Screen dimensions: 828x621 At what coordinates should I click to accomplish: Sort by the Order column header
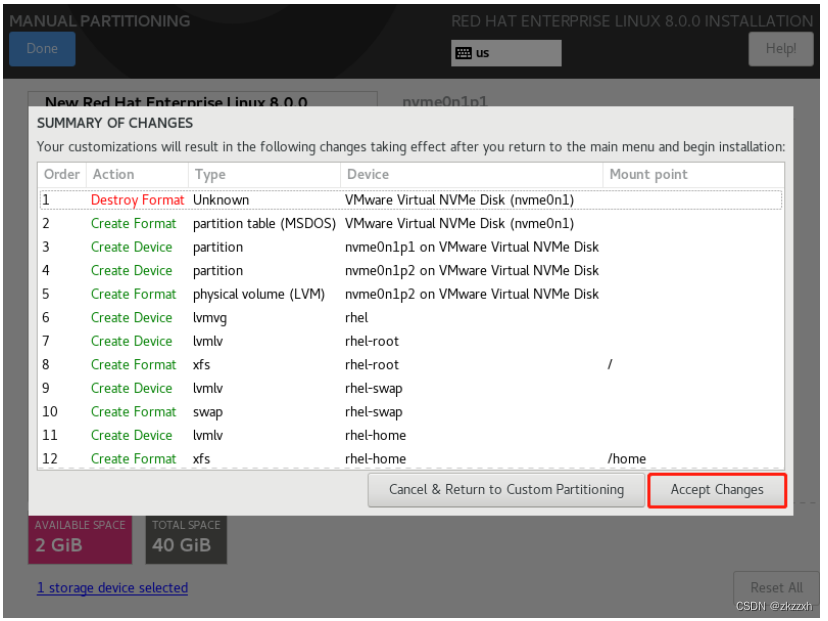[x=62, y=174]
